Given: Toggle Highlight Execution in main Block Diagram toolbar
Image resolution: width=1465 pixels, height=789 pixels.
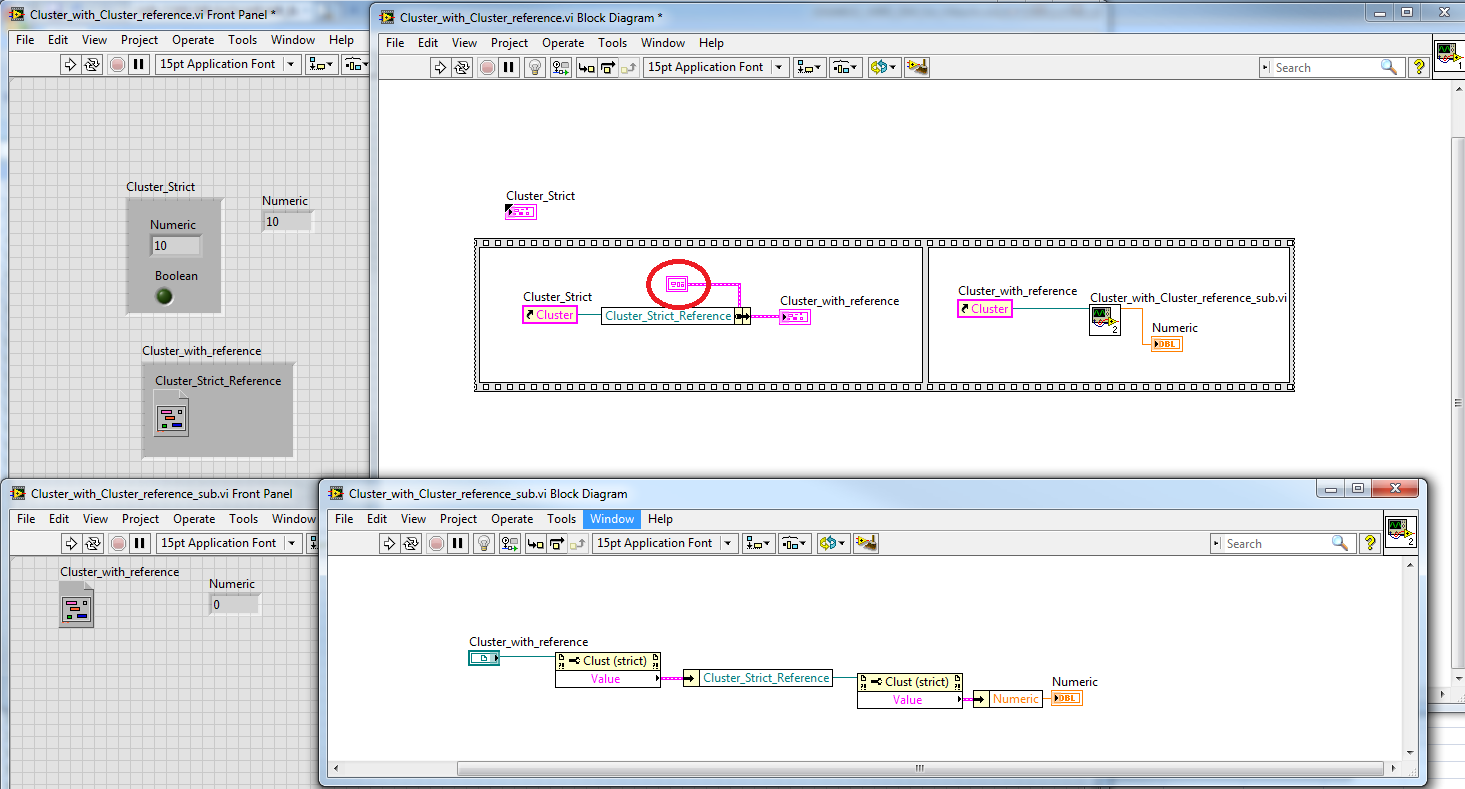Looking at the screenshot, I should 535,67.
